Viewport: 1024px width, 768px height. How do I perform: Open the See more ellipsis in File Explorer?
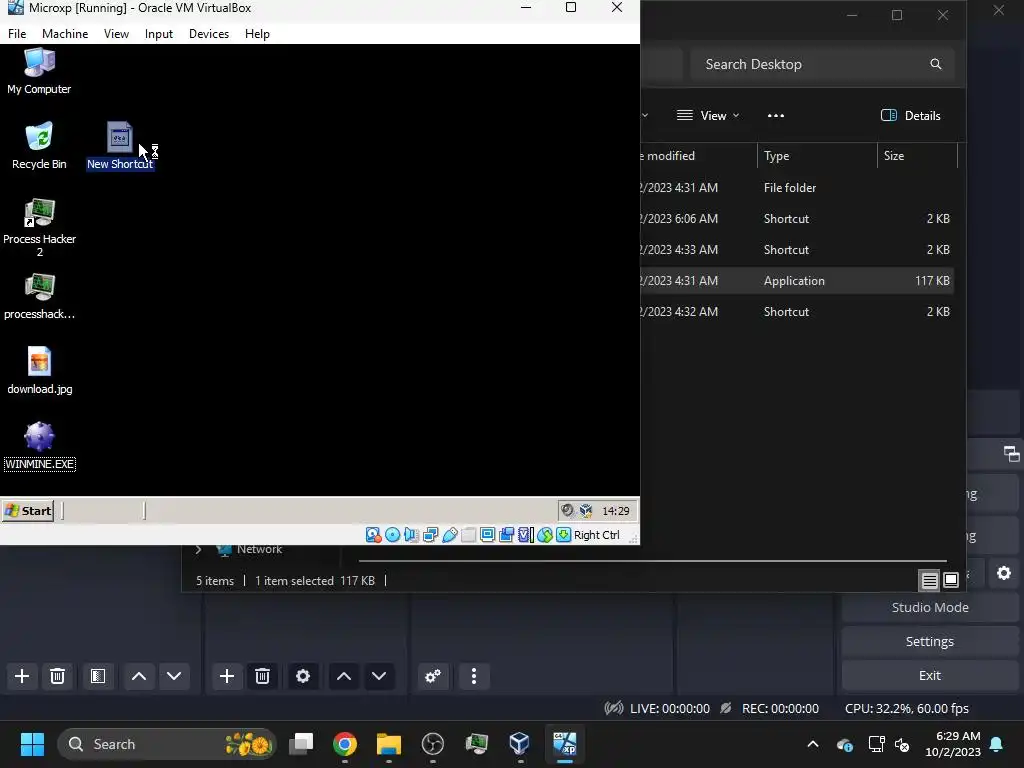(776, 116)
